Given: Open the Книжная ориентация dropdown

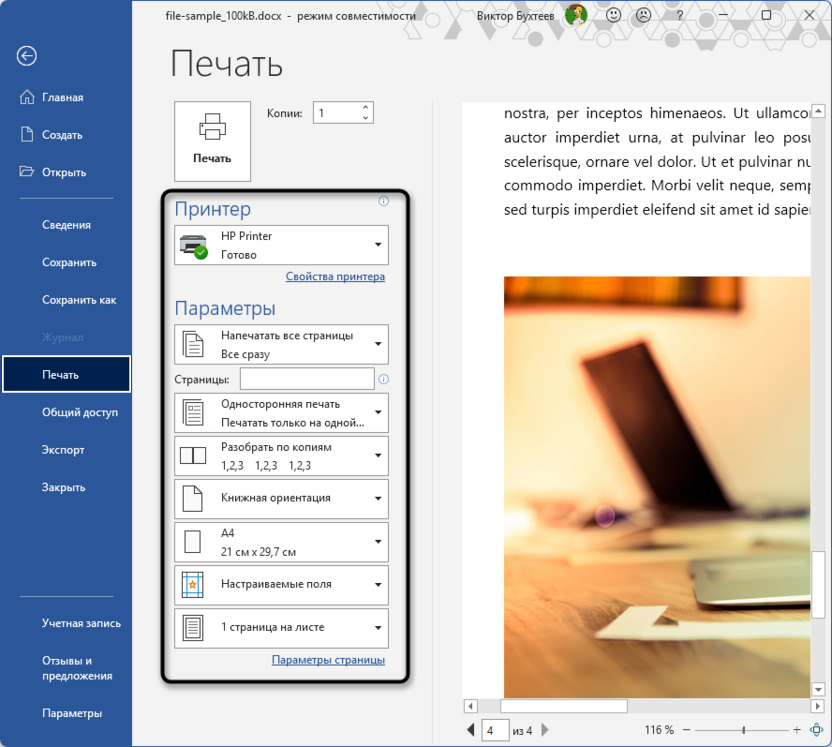Looking at the screenshot, I should tap(281, 499).
